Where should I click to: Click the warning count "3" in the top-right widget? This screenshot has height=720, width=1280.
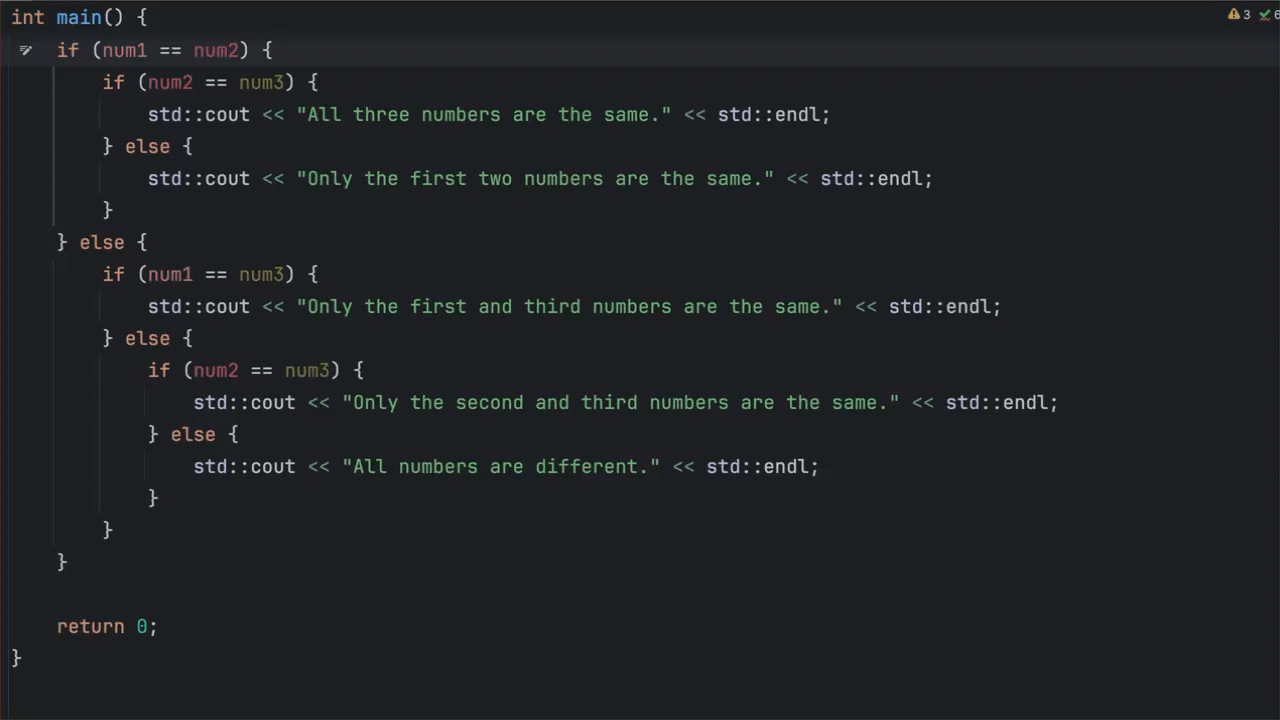tap(1246, 13)
